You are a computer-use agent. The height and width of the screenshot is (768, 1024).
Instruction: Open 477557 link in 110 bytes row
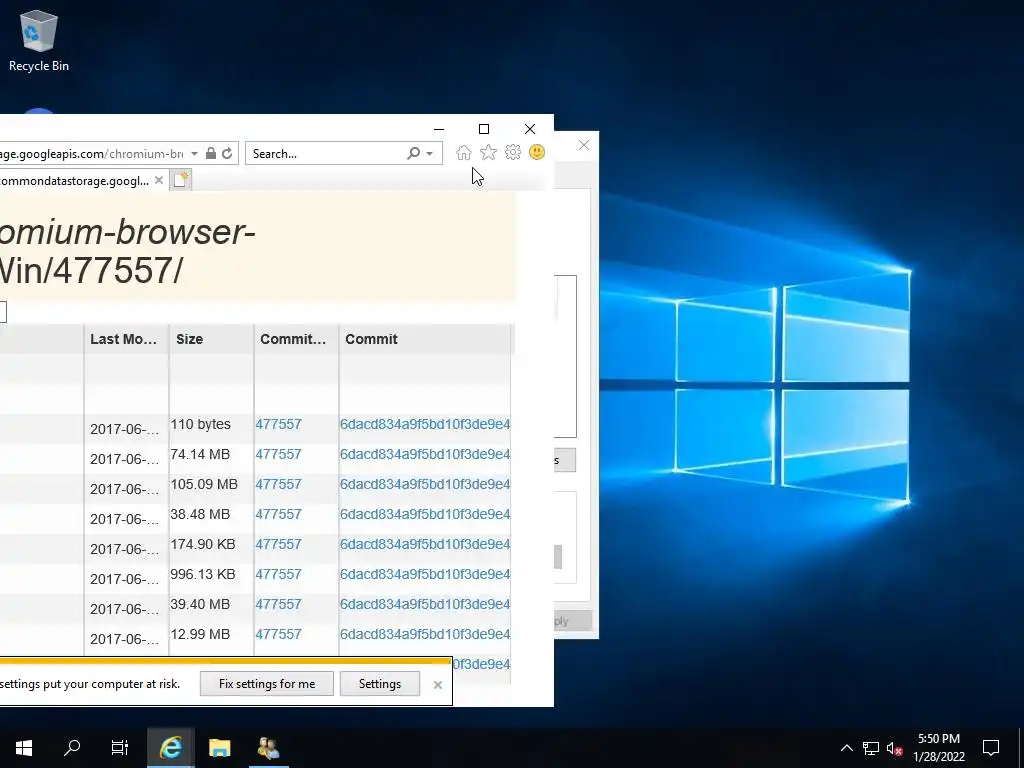[278, 424]
